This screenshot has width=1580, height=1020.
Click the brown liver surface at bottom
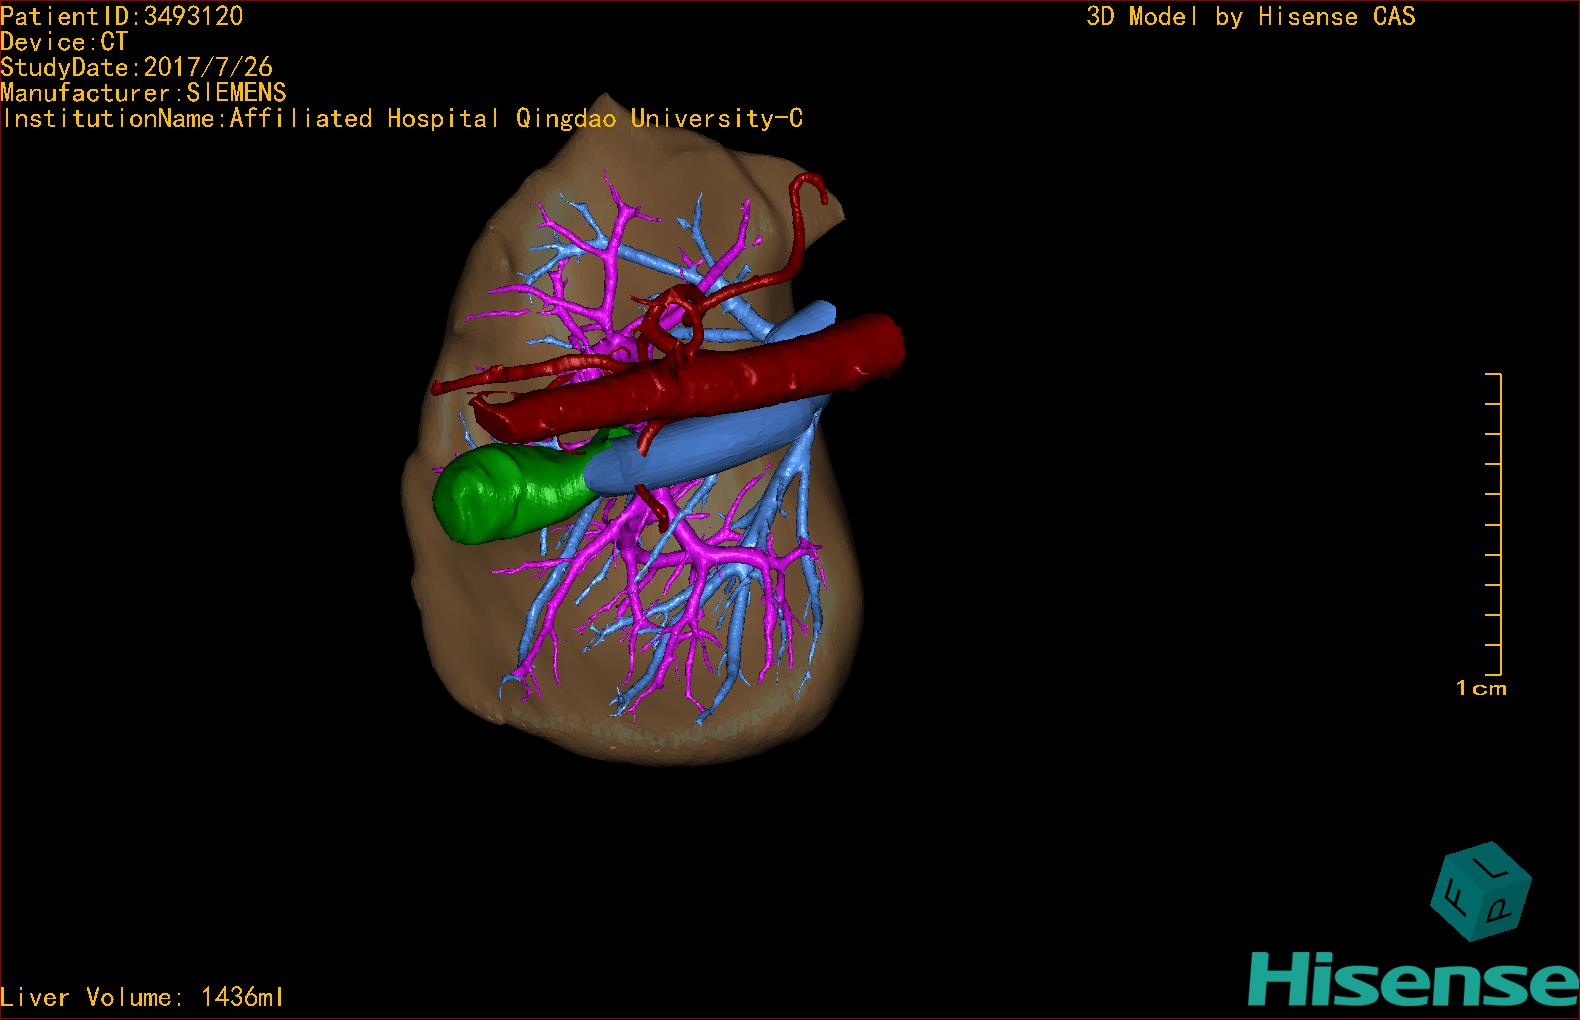[640, 735]
